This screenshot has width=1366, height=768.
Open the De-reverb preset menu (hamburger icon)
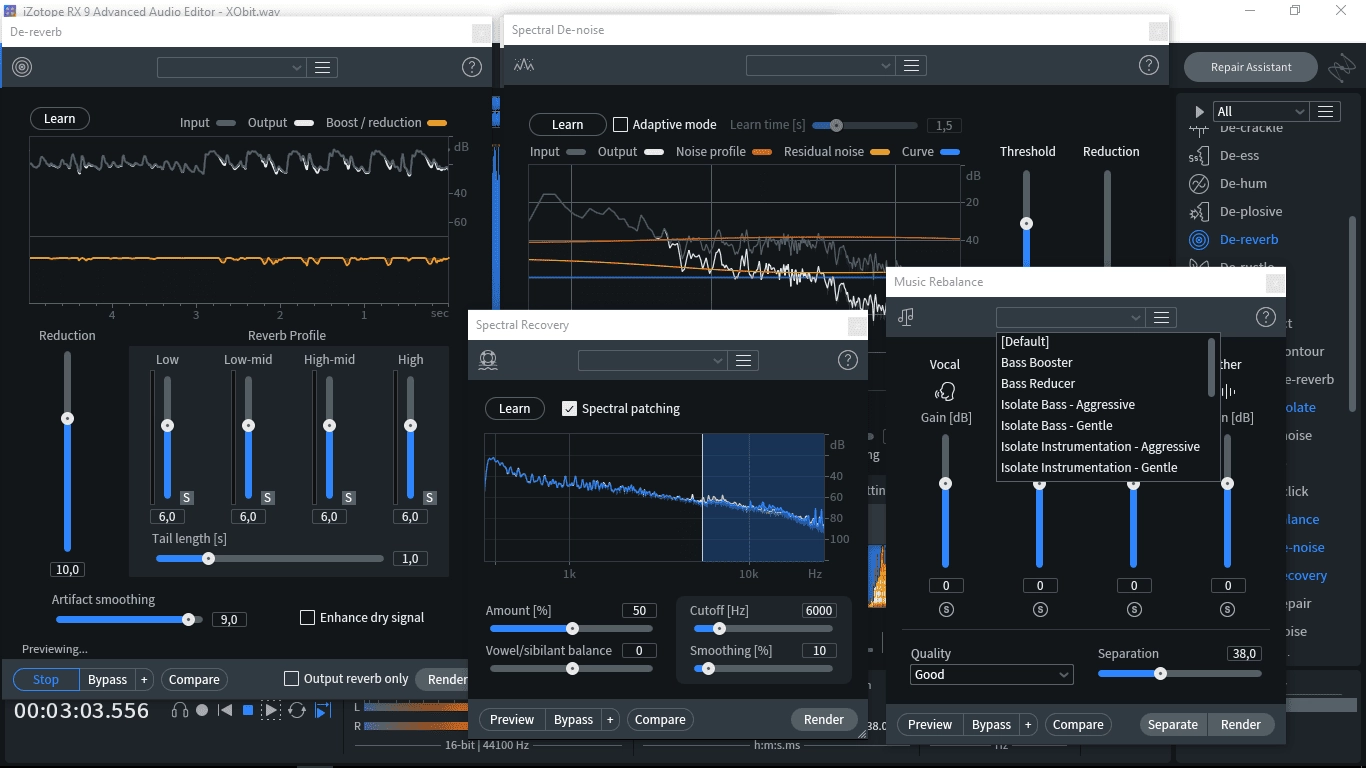click(x=322, y=67)
